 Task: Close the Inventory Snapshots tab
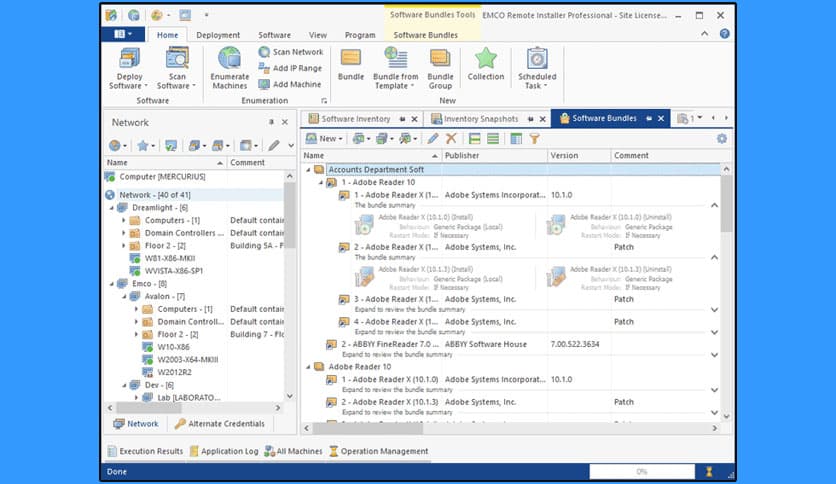542,119
